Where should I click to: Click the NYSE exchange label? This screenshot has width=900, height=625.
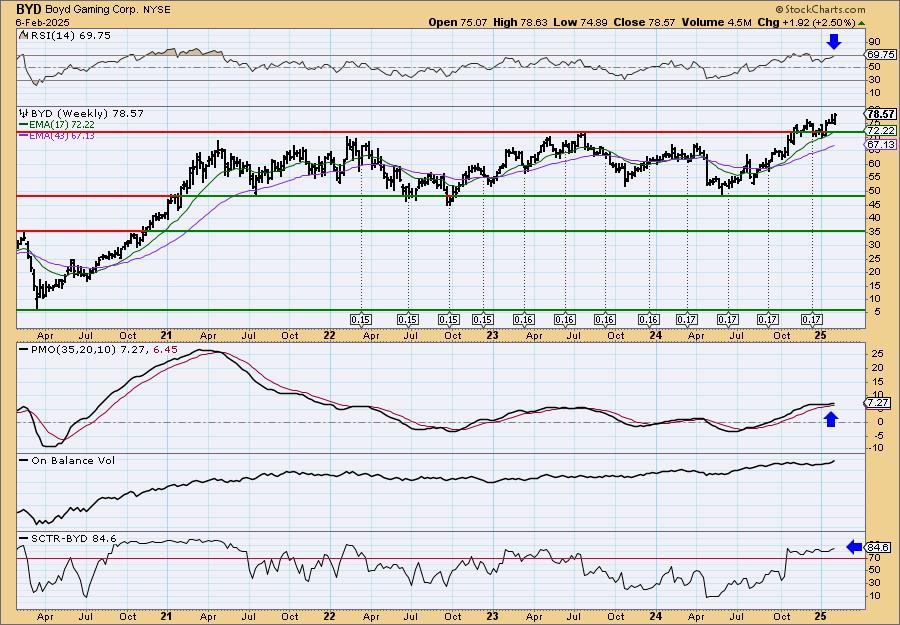coord(156,10)
